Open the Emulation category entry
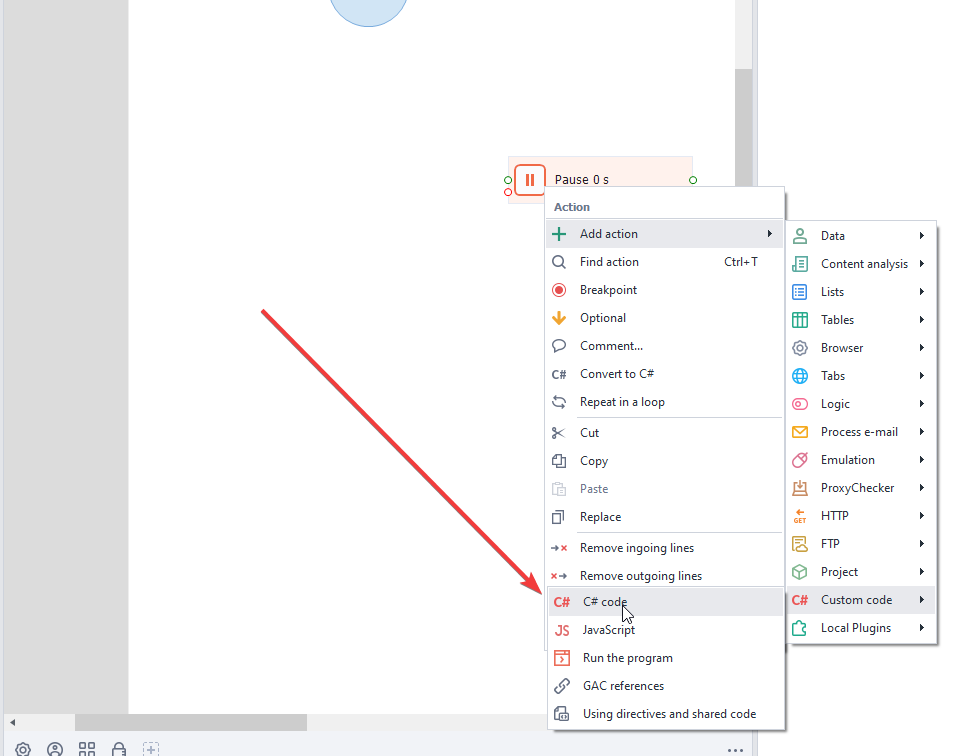This screenshot has height=756, width=962. [861, 460]
